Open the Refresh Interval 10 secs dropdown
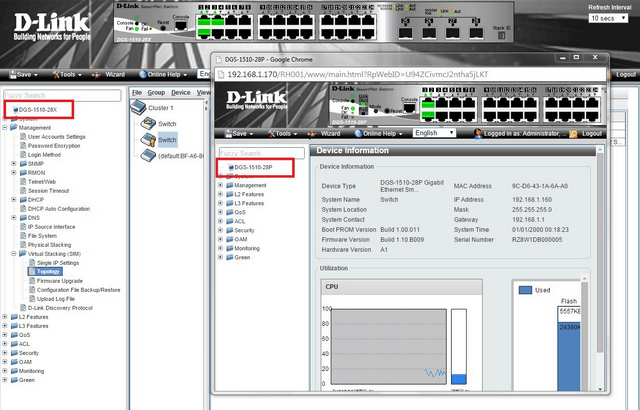The width and height of the screenshot is (640, 410). point(608,18)
